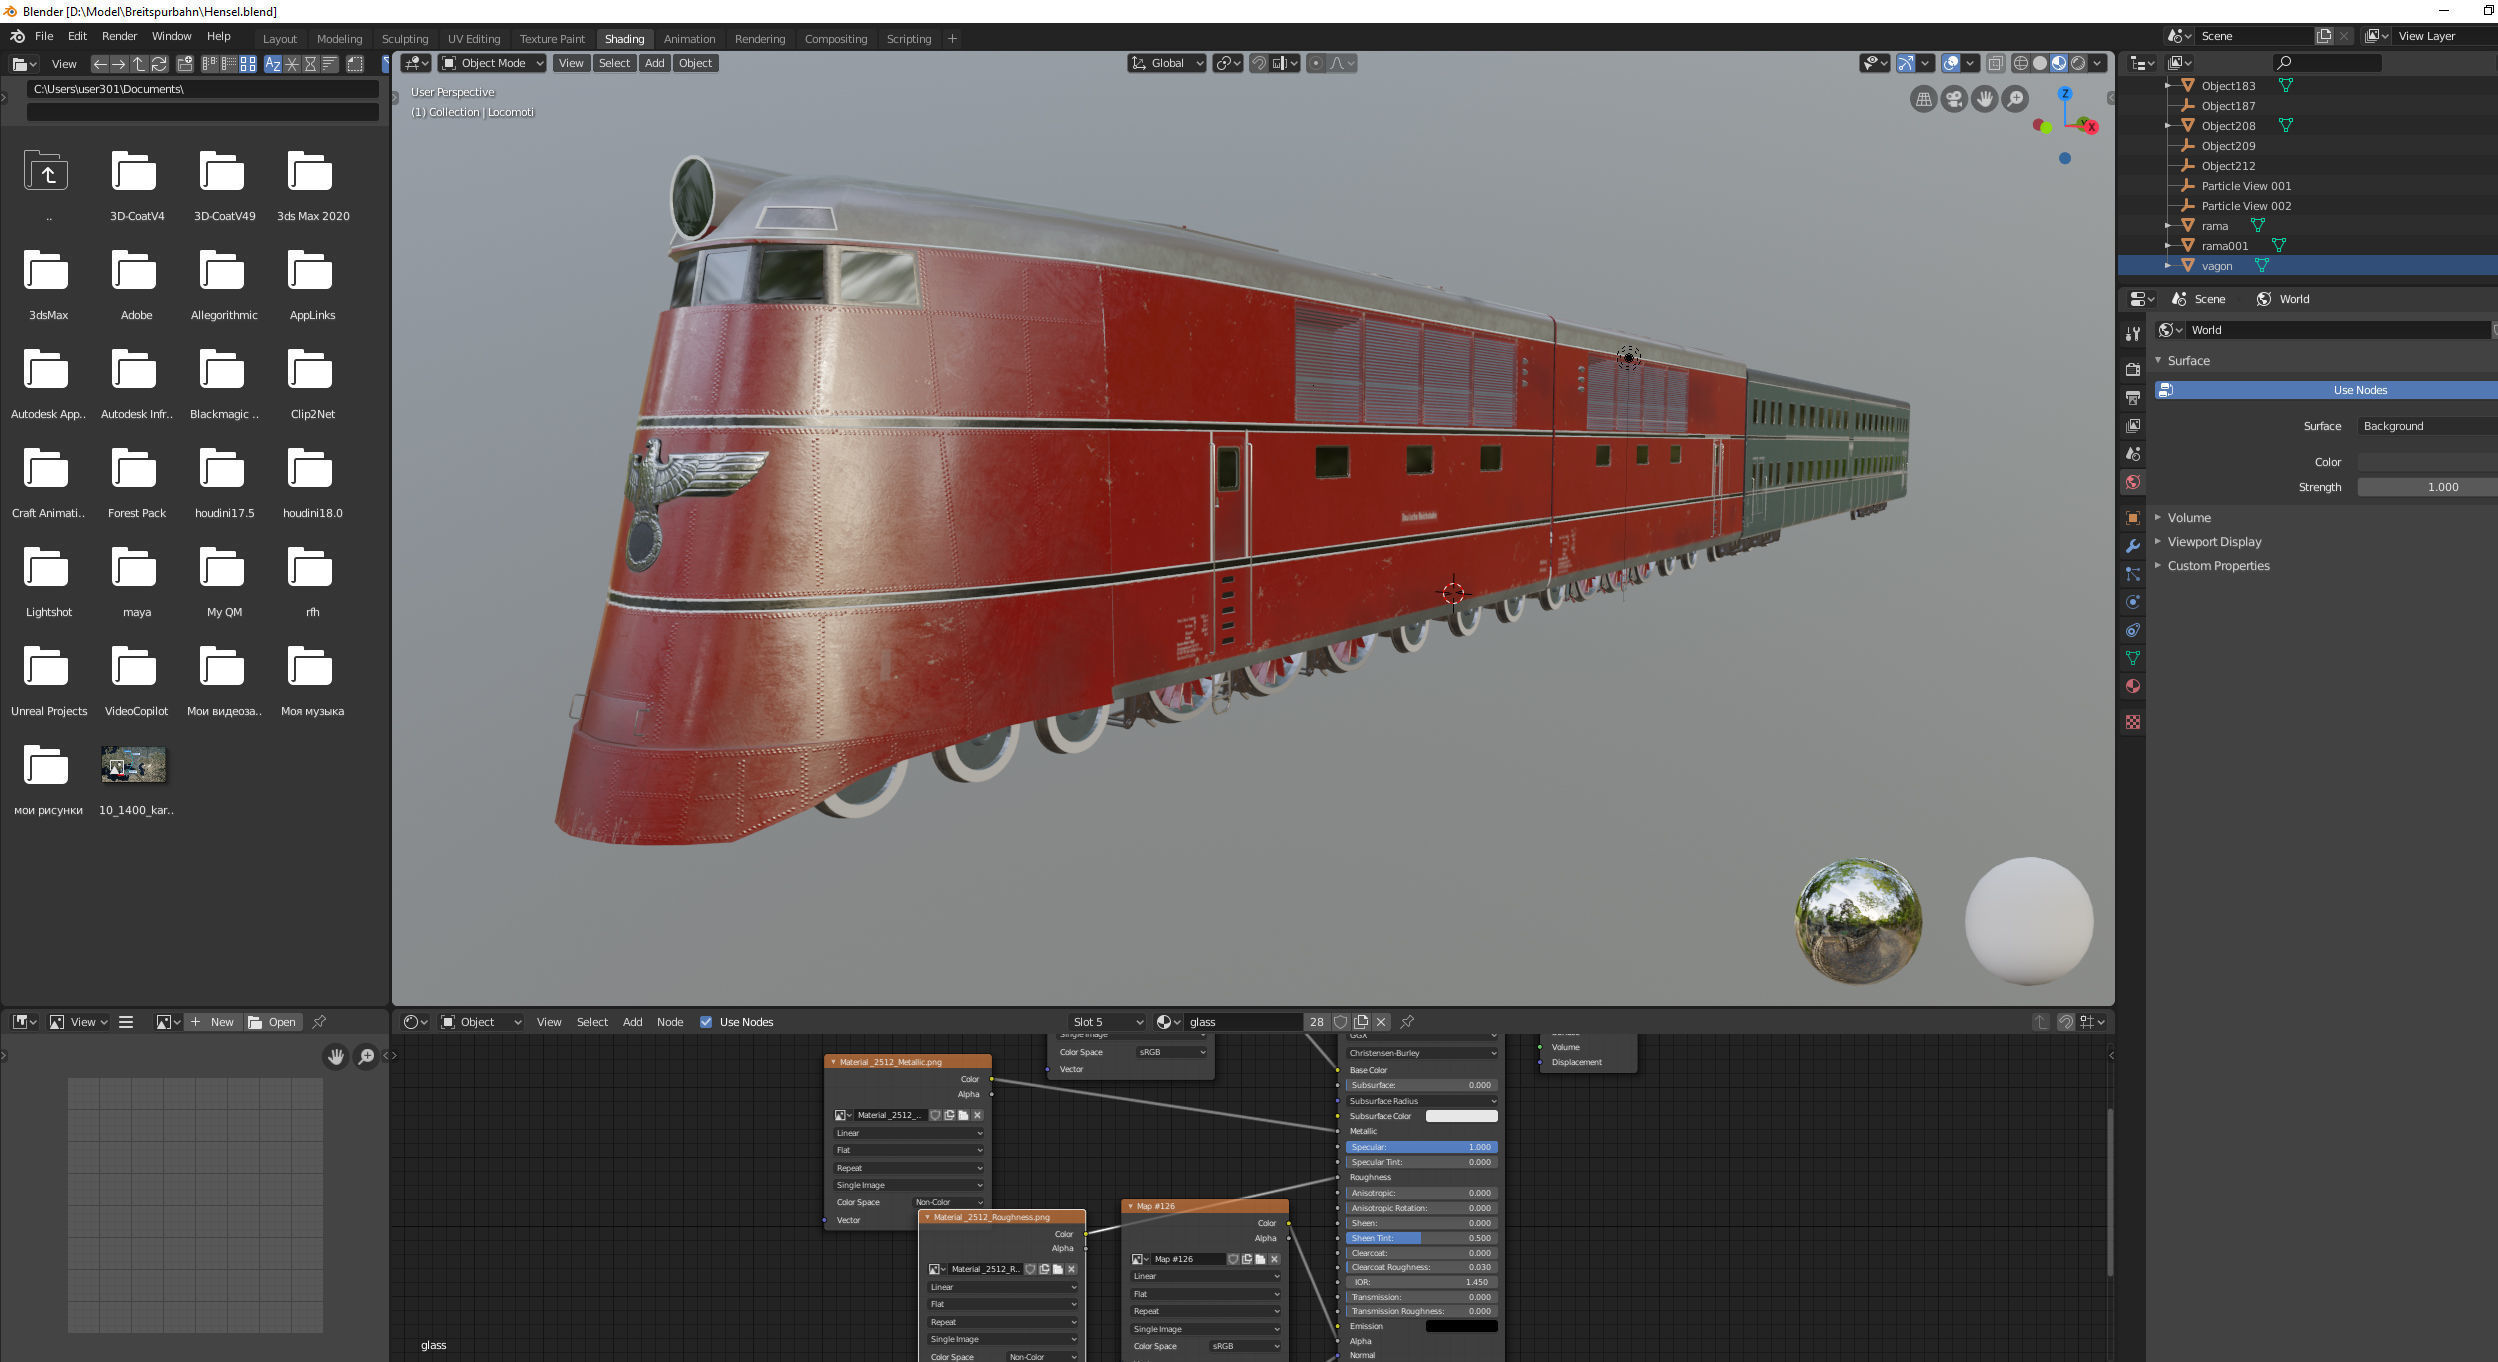Open the Slot 5 material slot dropdown
2498x1362 pixels.
coord(1107,1022)
